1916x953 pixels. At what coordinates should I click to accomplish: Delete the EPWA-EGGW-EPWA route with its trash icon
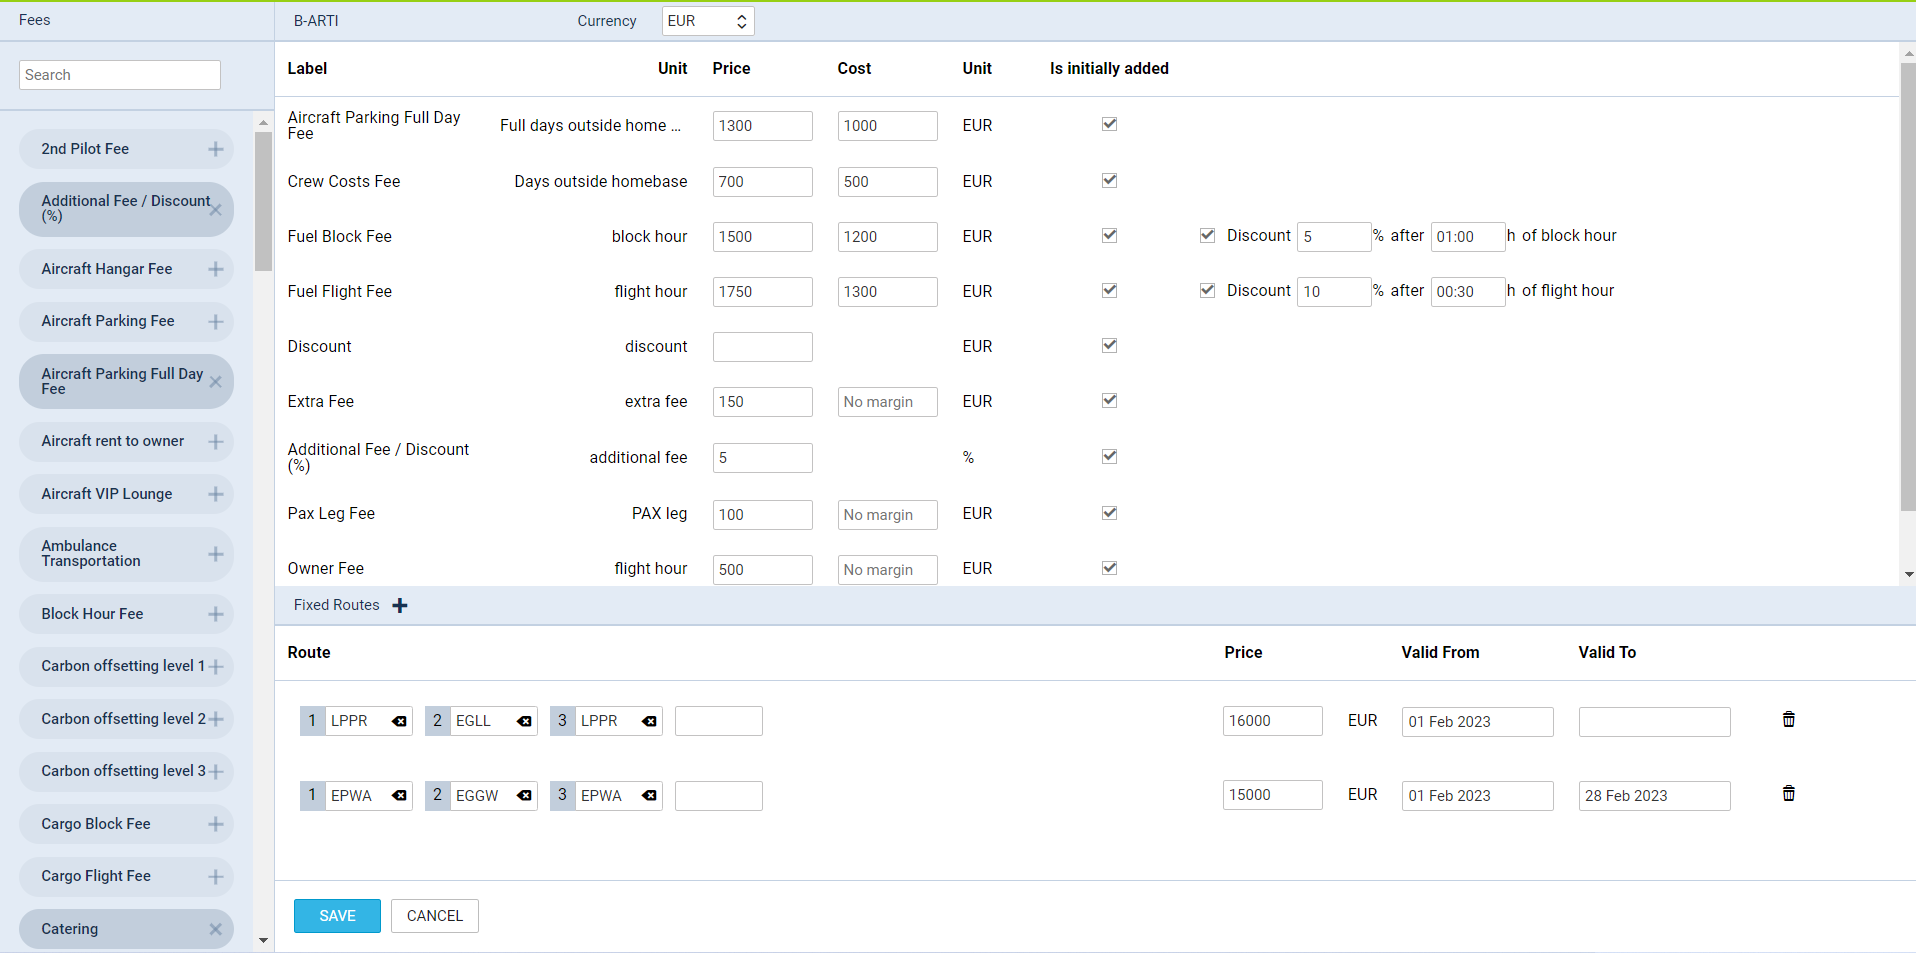point(1789,793)
